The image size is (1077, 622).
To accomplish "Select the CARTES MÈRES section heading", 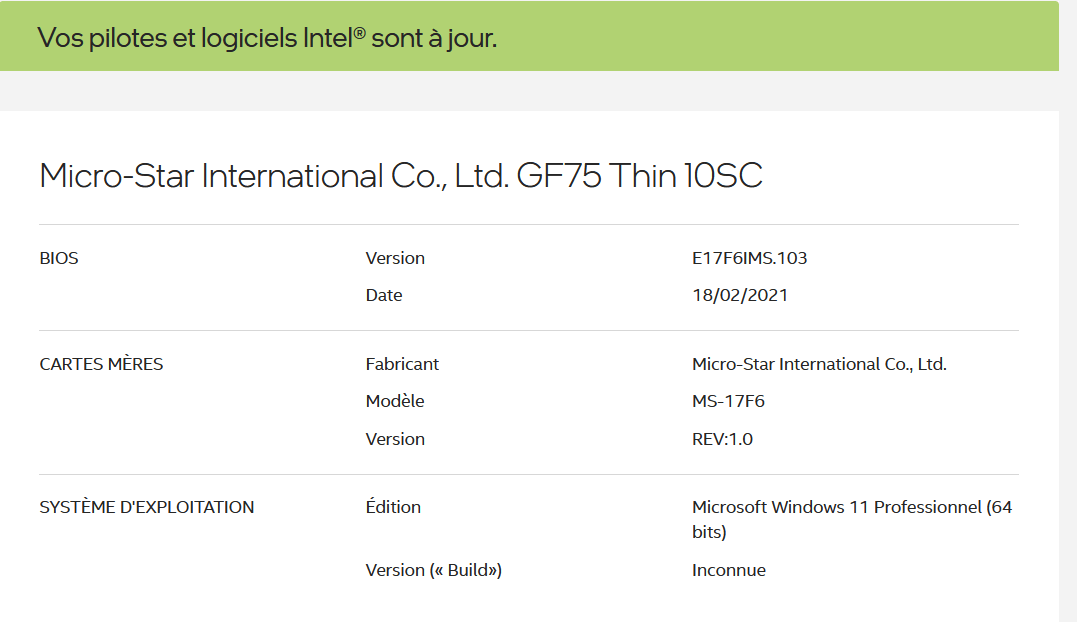I will [x=101, y=364].
